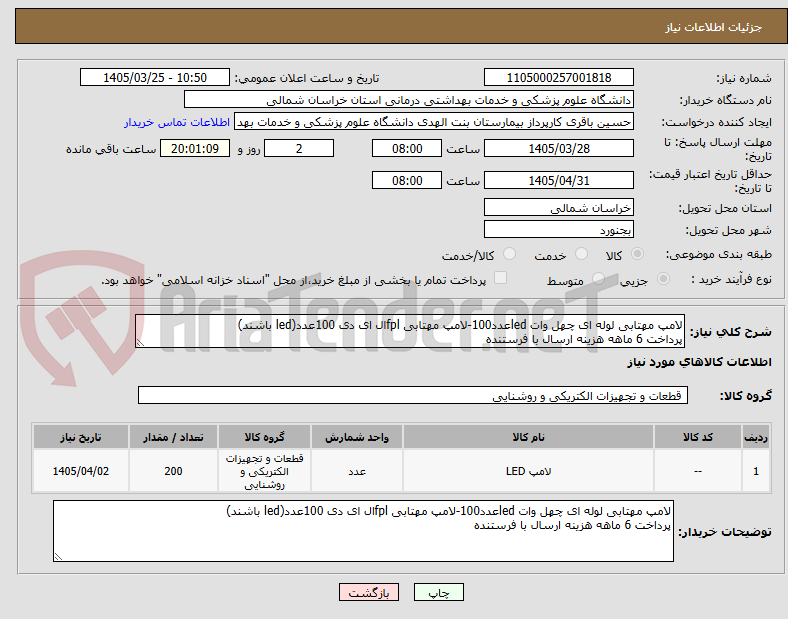The height and width of the screenshot is (619, 788).
Task: Toggle the treasury bonds payment checkbox
Action: 501,278
